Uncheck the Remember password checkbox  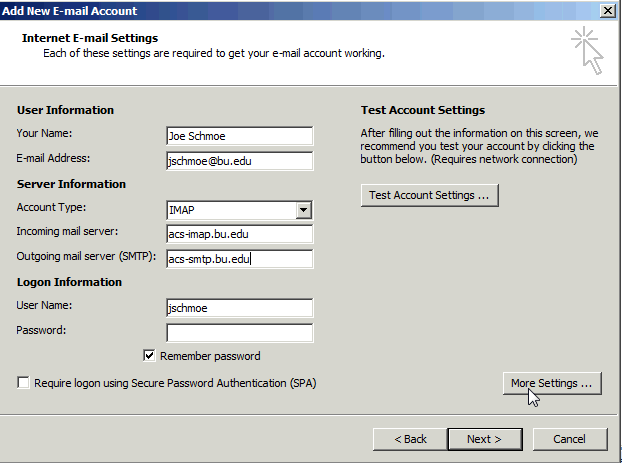tap(149, 356)
